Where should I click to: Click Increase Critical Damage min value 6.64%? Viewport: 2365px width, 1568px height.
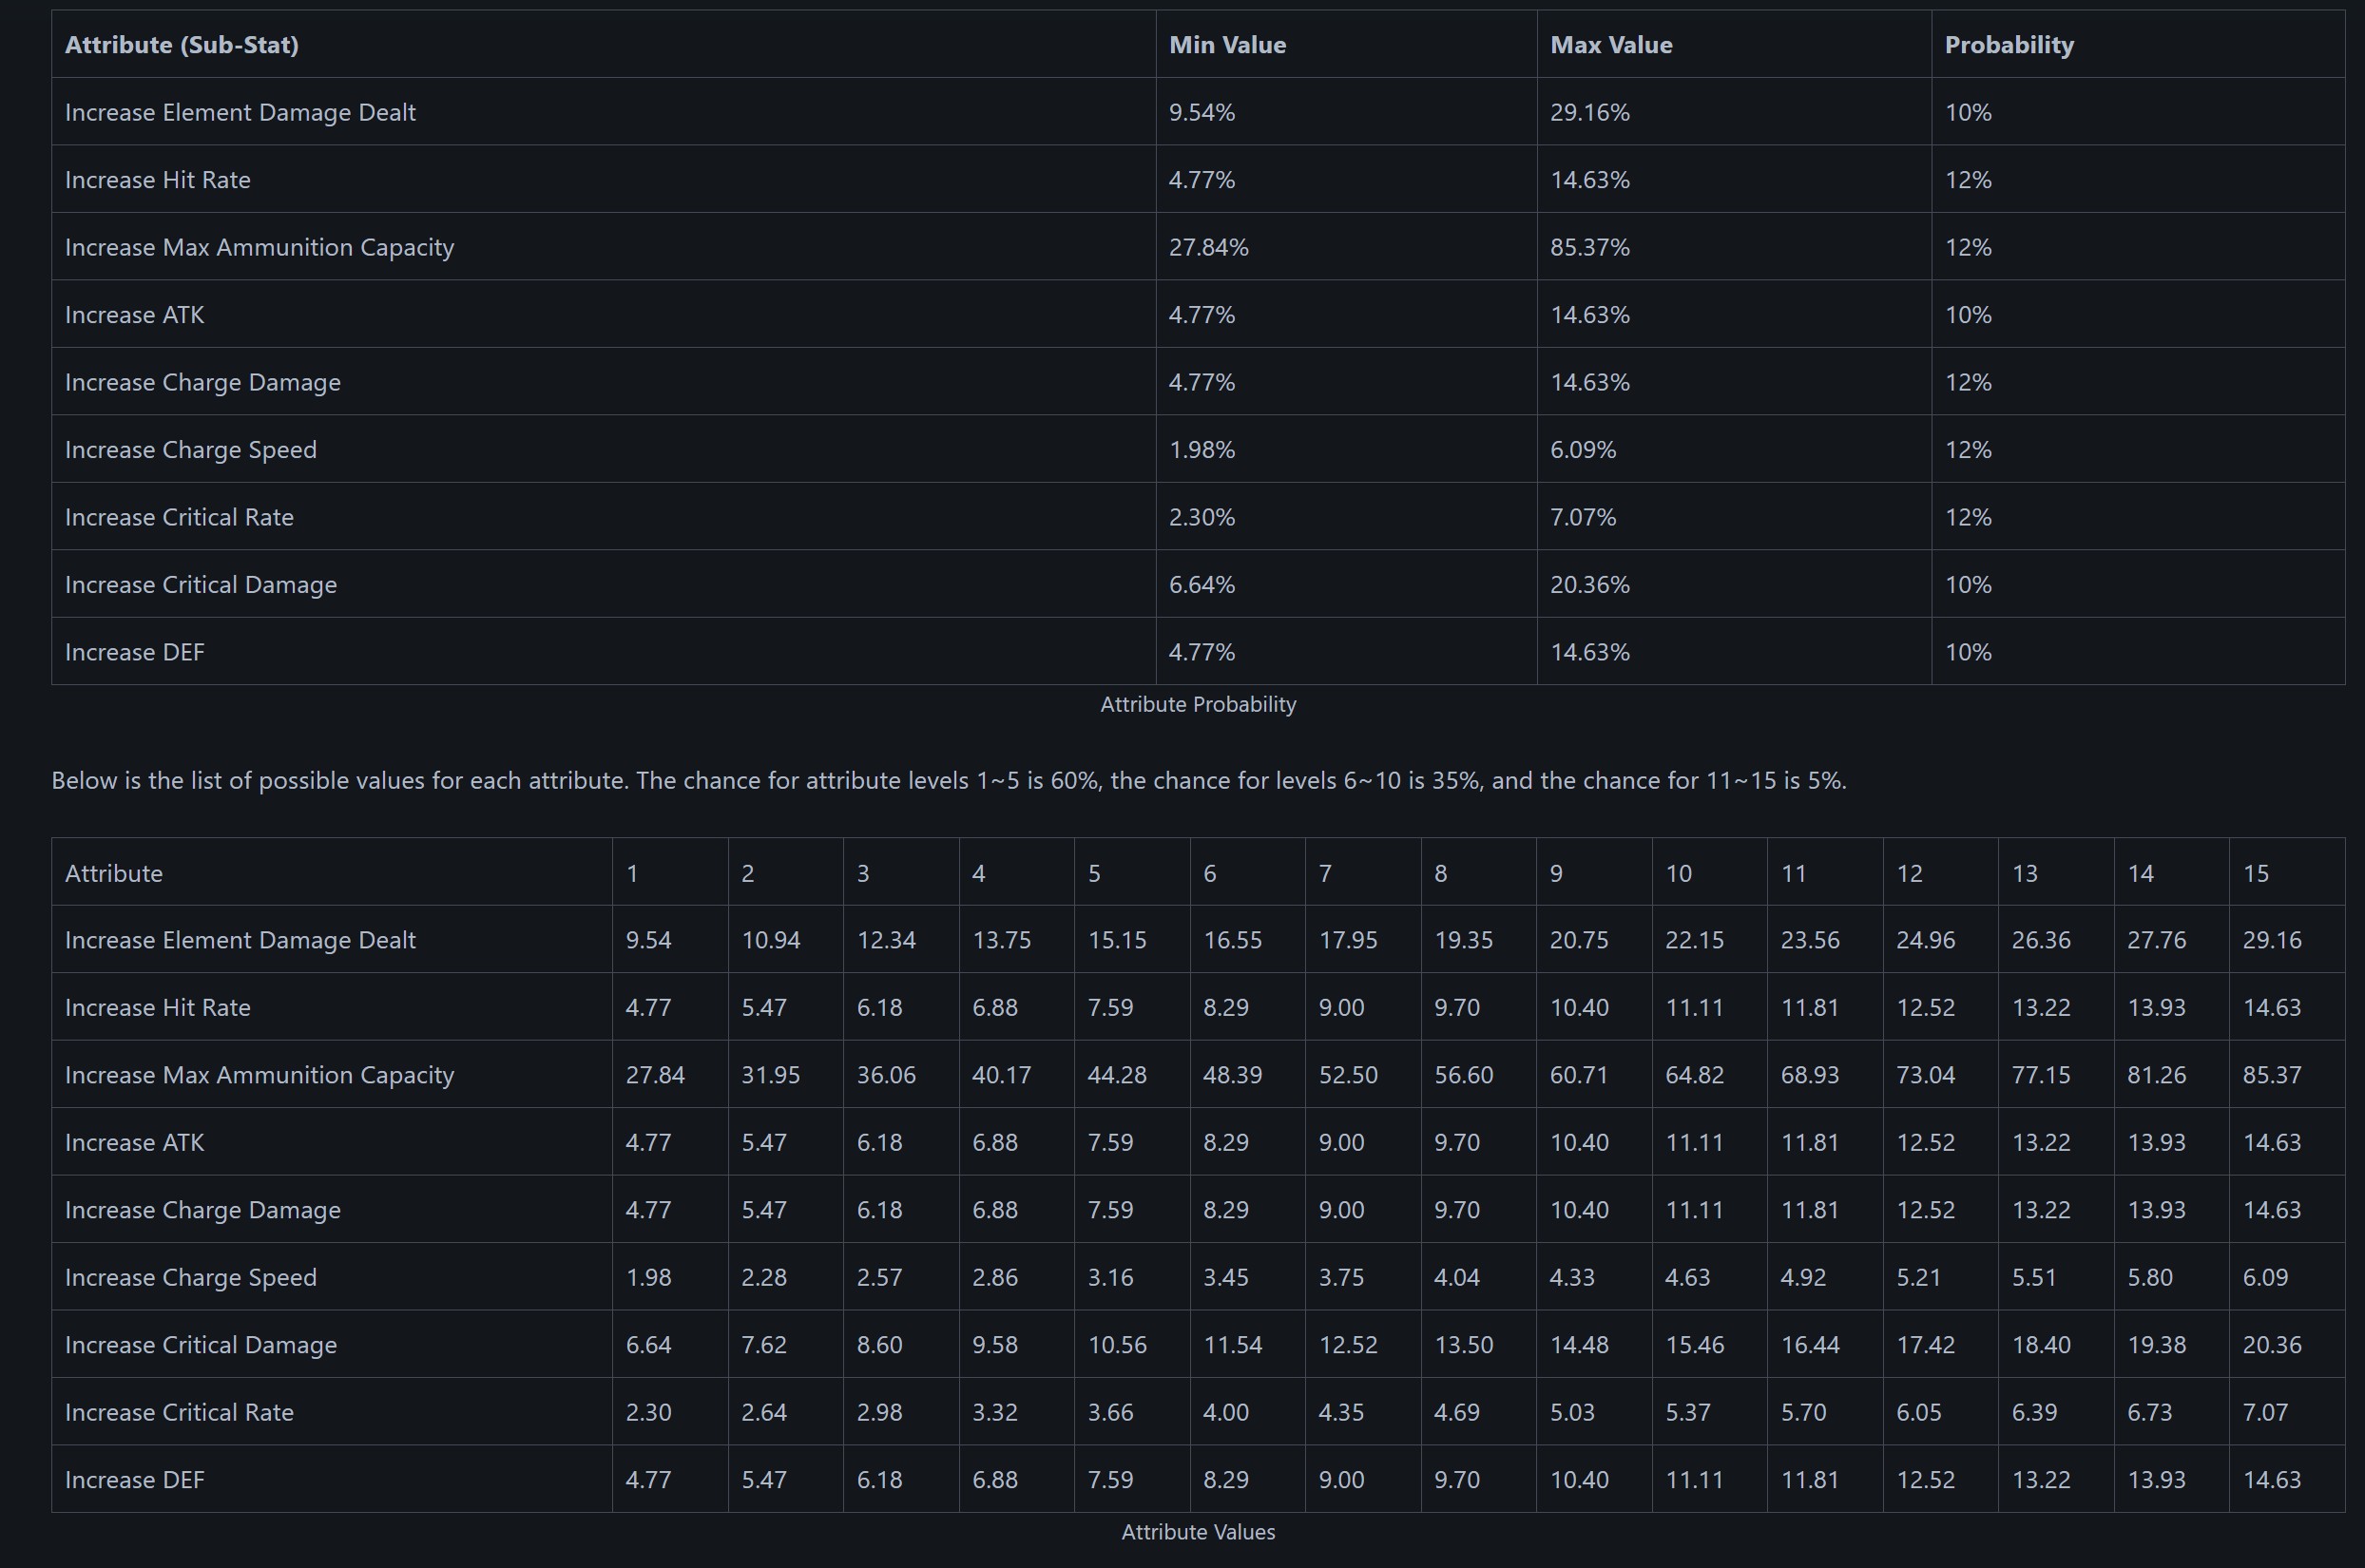1201,585
